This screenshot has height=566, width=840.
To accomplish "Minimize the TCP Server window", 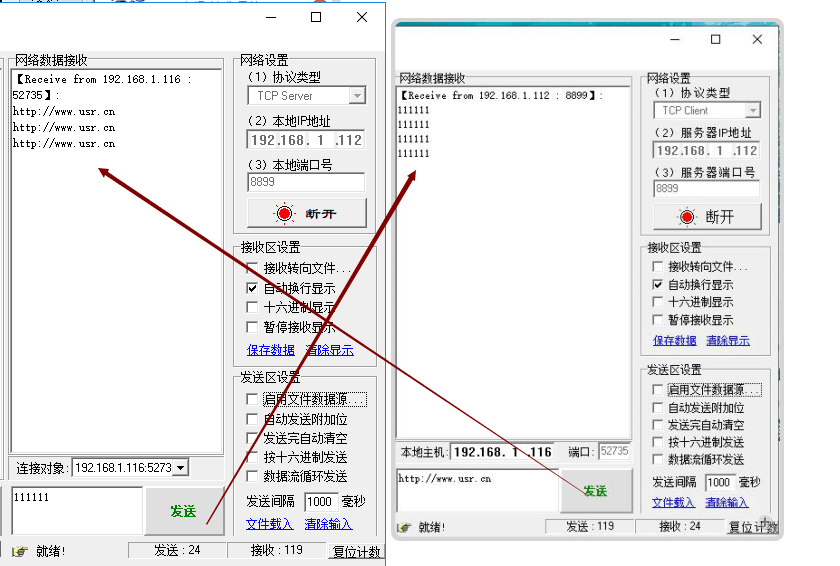I will click(x=271, y=17).
